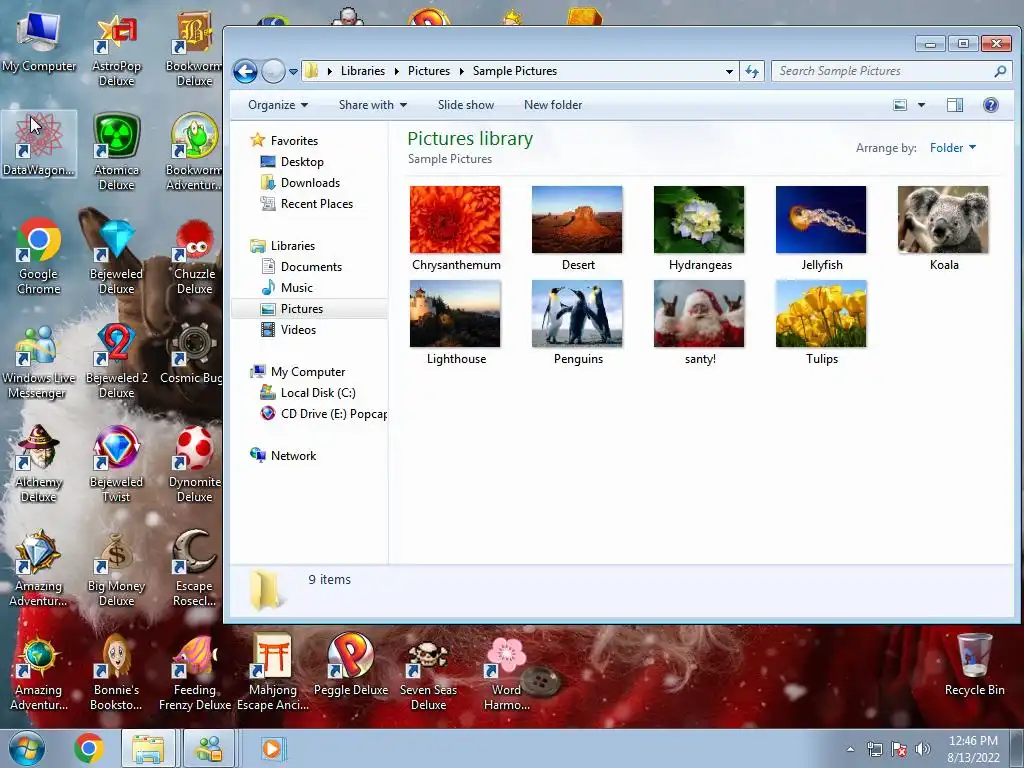Open the DataWagon desktop shortcut
The width and height of the screenshot is (1024, 768).
(x=39, y=144)
